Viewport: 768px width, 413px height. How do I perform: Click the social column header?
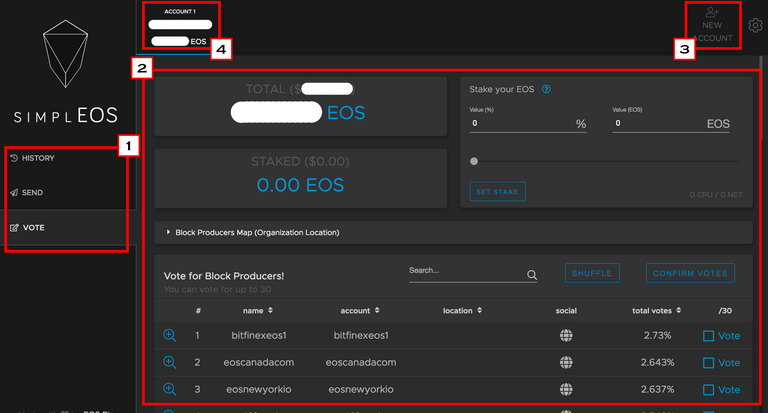(566, 311)
